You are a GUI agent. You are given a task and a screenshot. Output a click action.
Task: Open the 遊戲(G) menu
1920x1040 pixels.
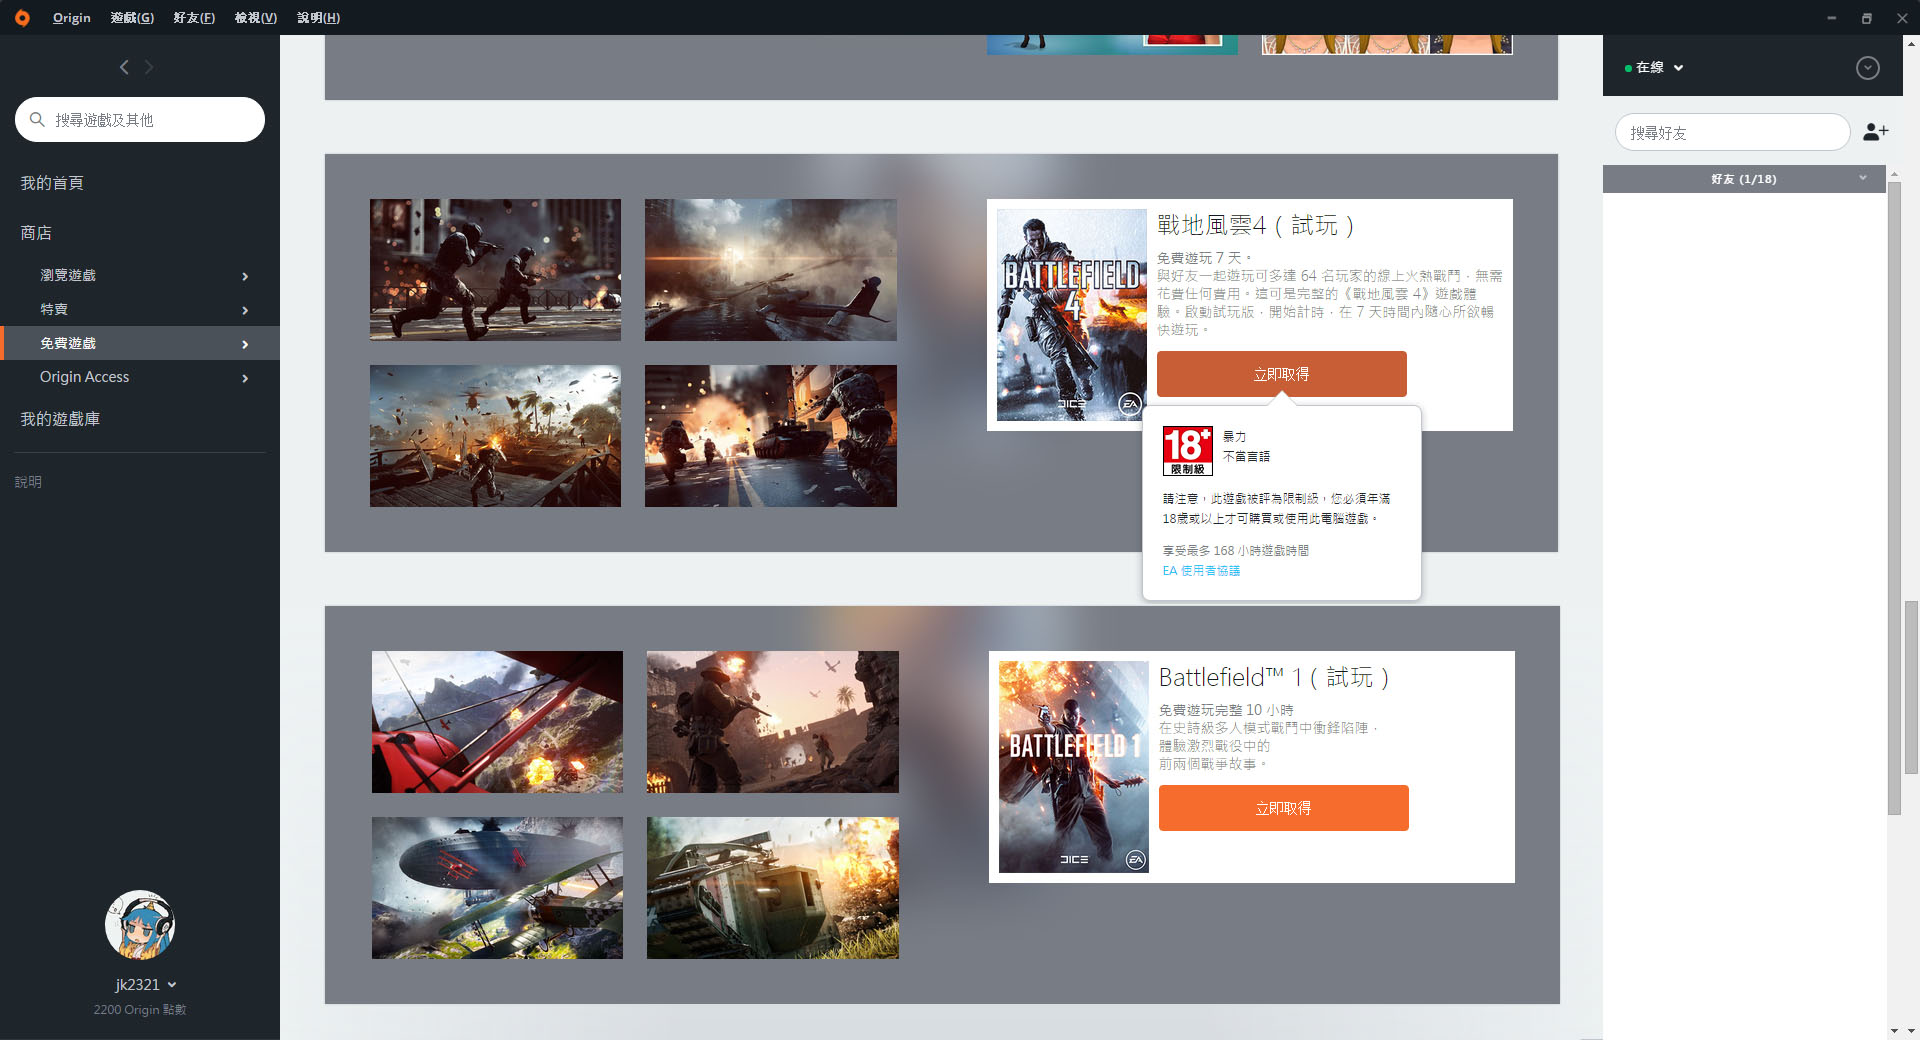click(132, 18)
